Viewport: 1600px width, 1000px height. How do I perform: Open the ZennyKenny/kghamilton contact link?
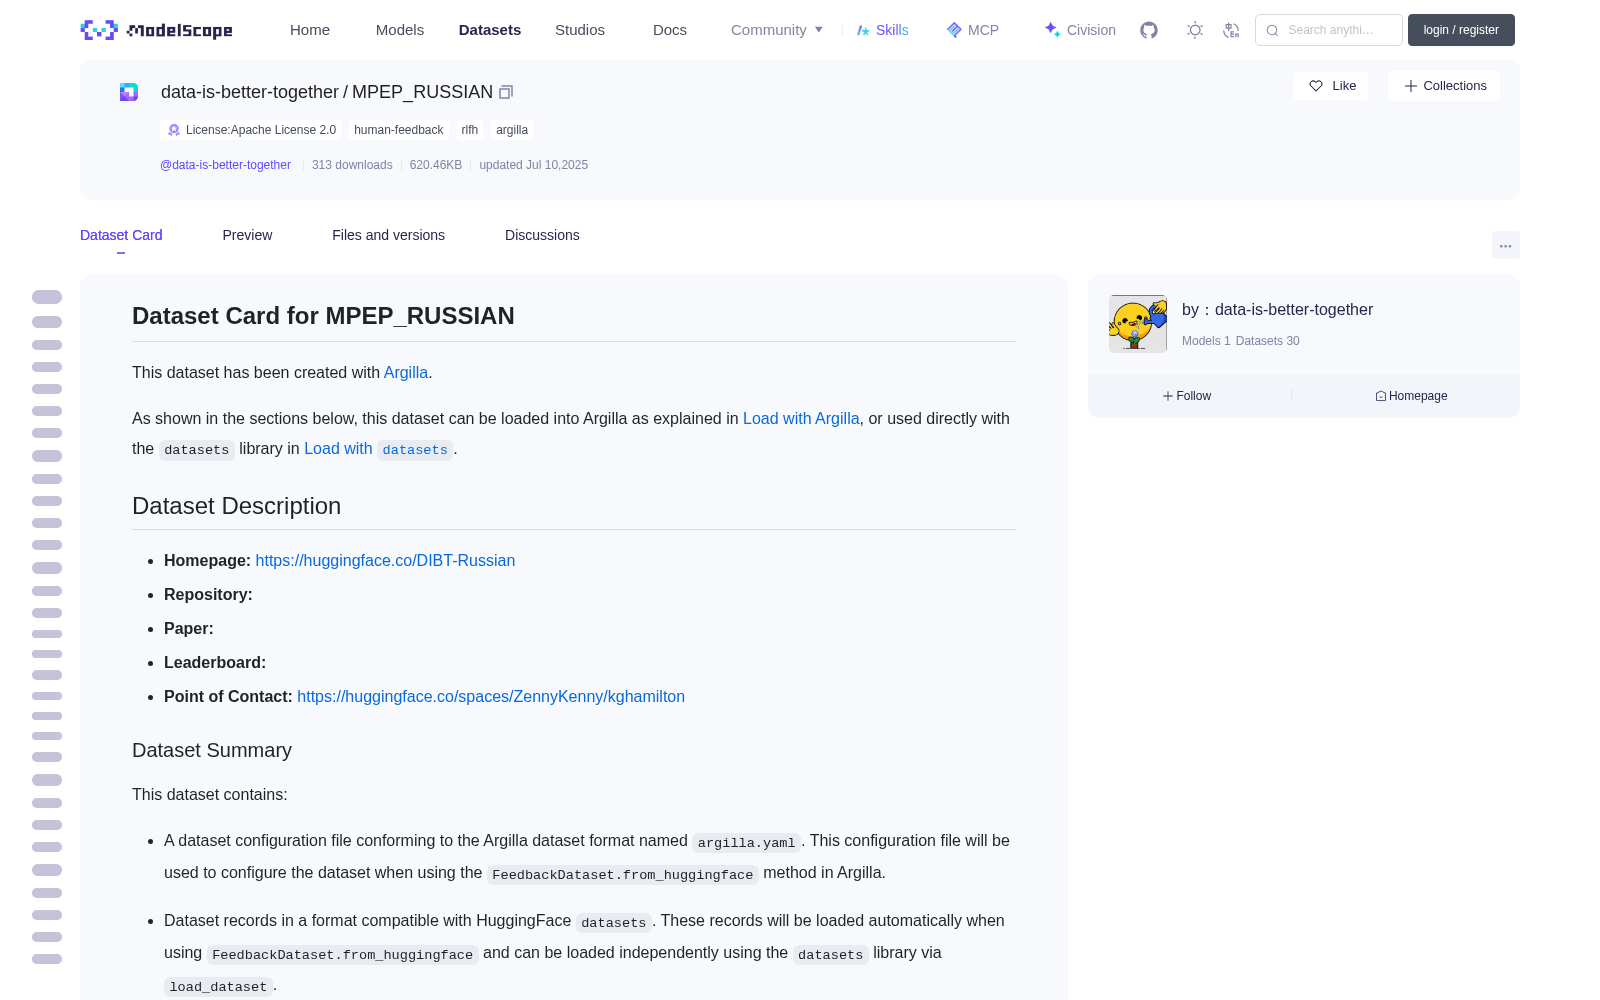pos(491,696)
